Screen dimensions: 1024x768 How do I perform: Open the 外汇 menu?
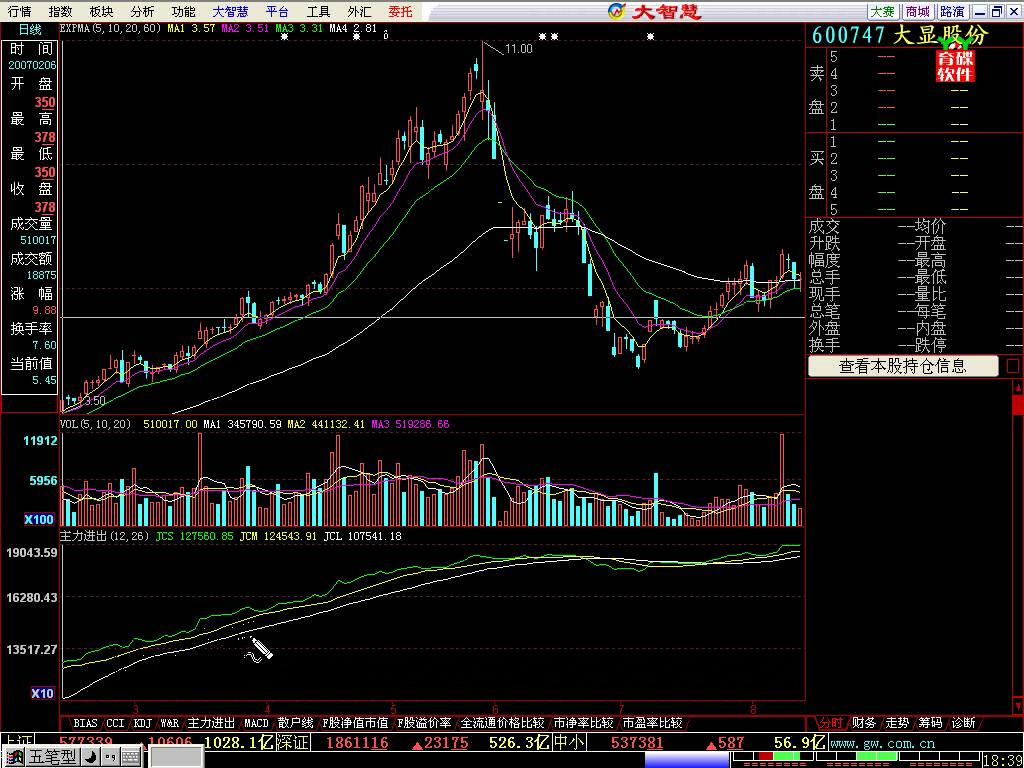point(359,11)
